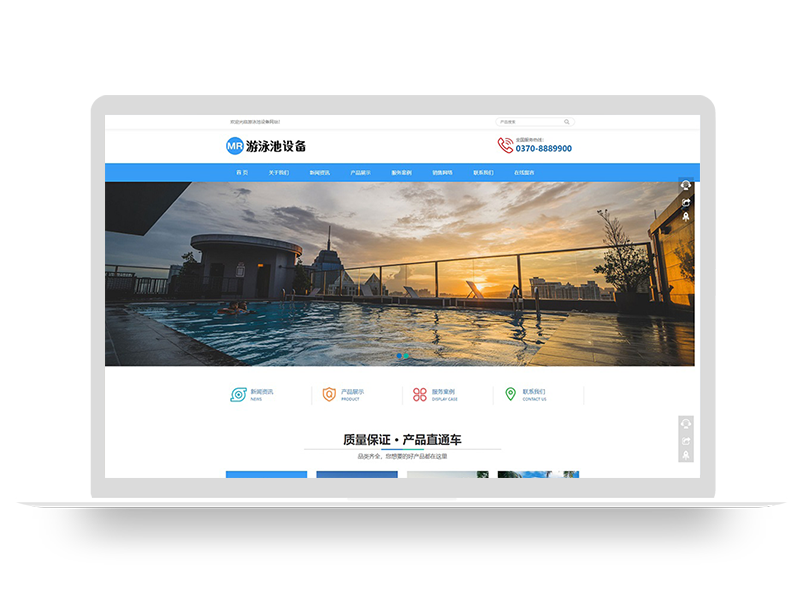The height and width of the screenshot is (600, 800).
Task: Open the red phone hotline icon
Action: 505,144
